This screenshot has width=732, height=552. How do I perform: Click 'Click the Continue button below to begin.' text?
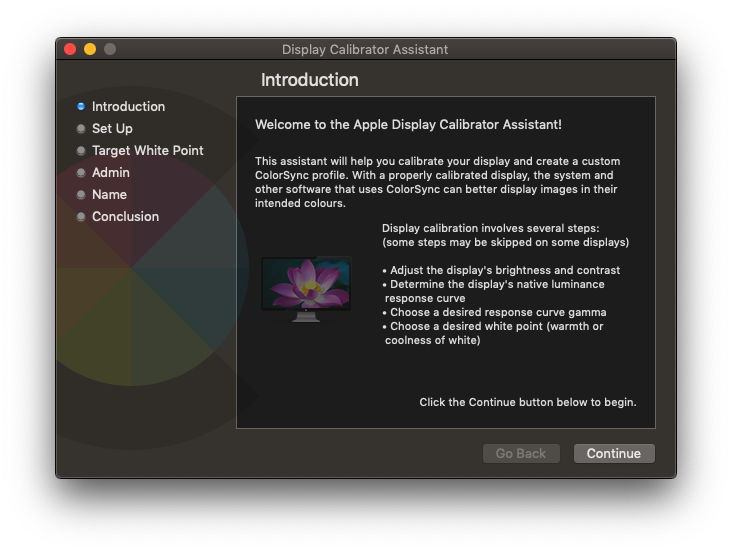click(x=528, y=402)
